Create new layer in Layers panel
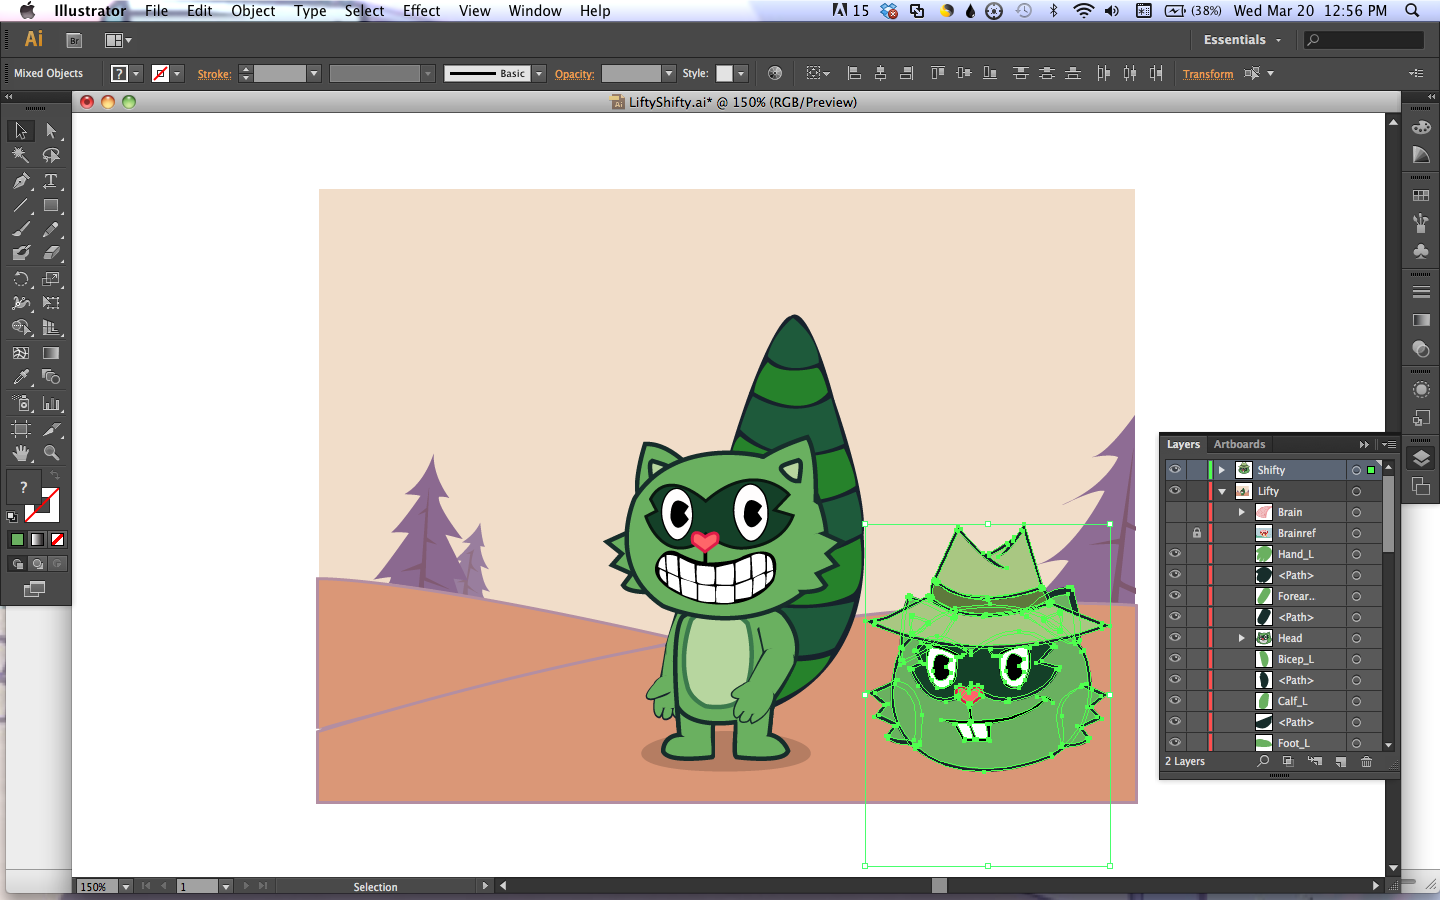1440x900 pixels. pos(1340,762)
